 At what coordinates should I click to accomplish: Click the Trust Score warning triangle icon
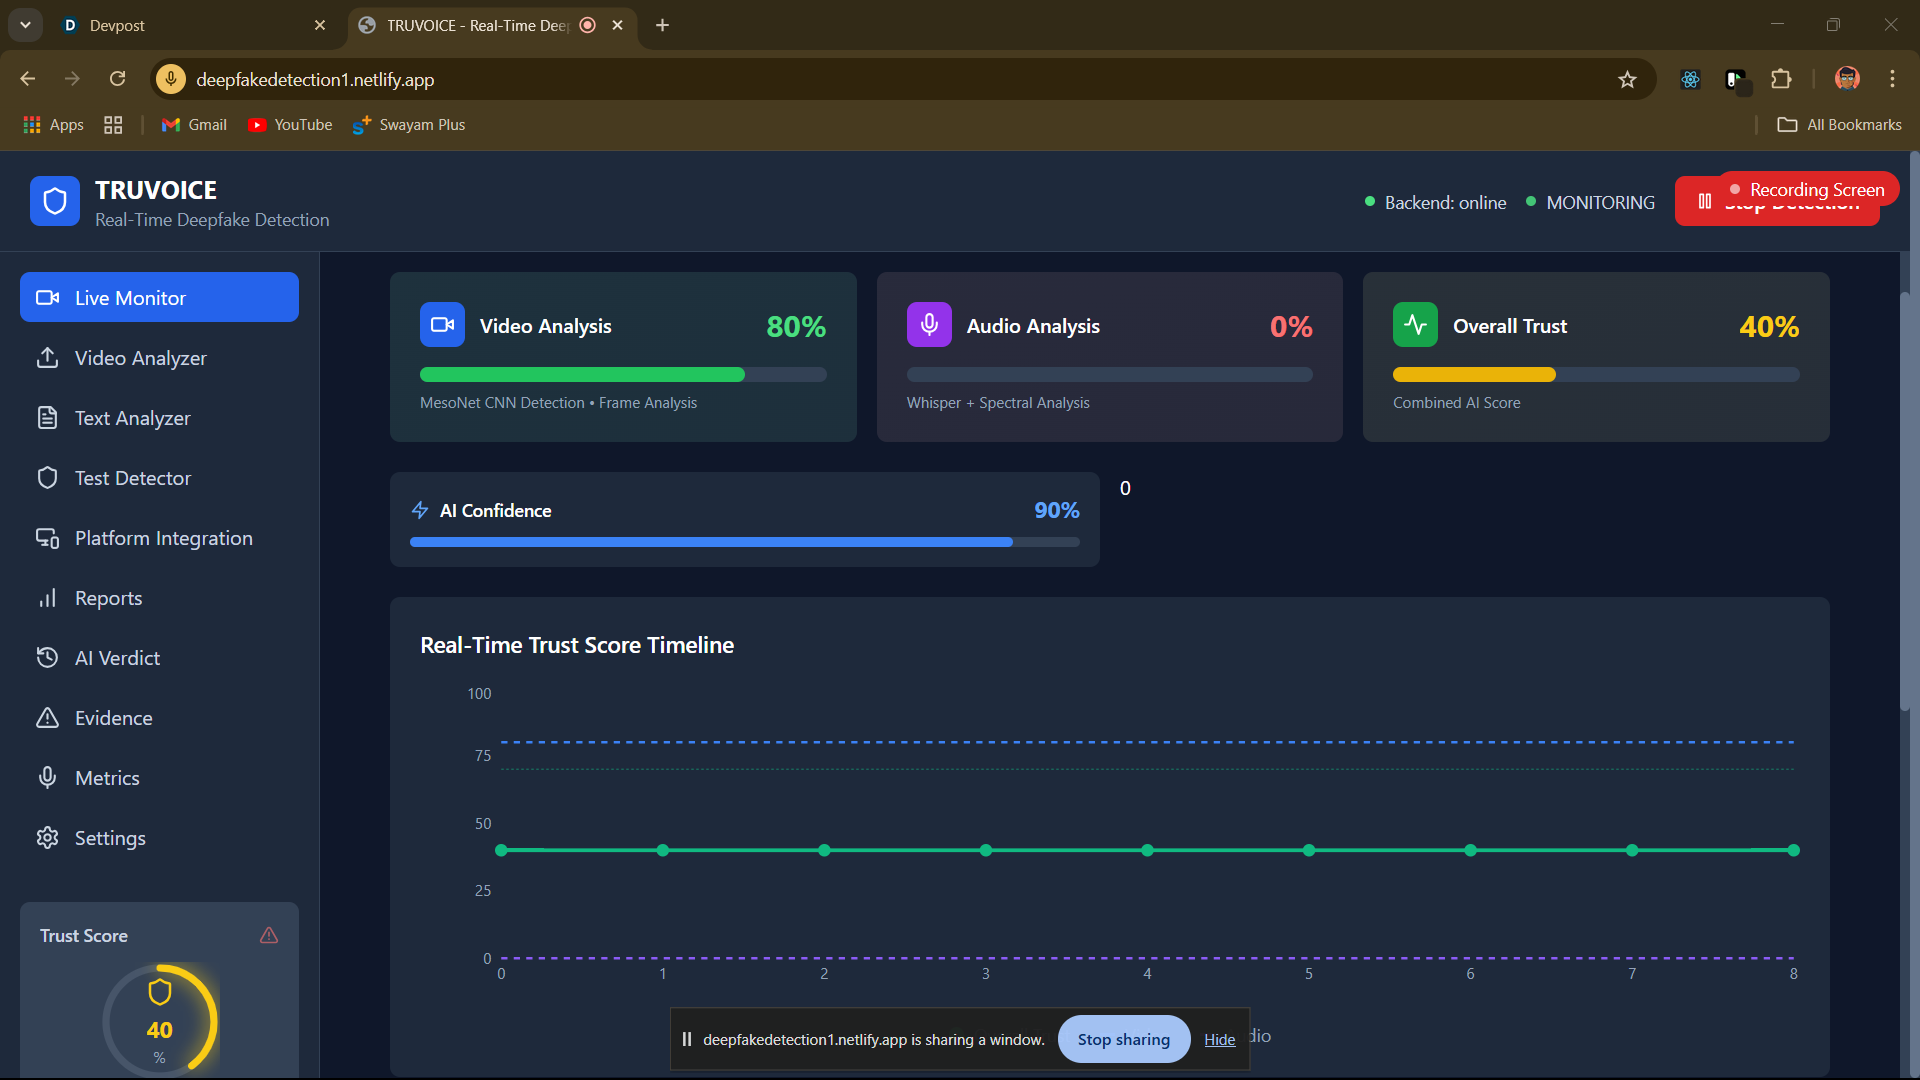click(269, 936)
